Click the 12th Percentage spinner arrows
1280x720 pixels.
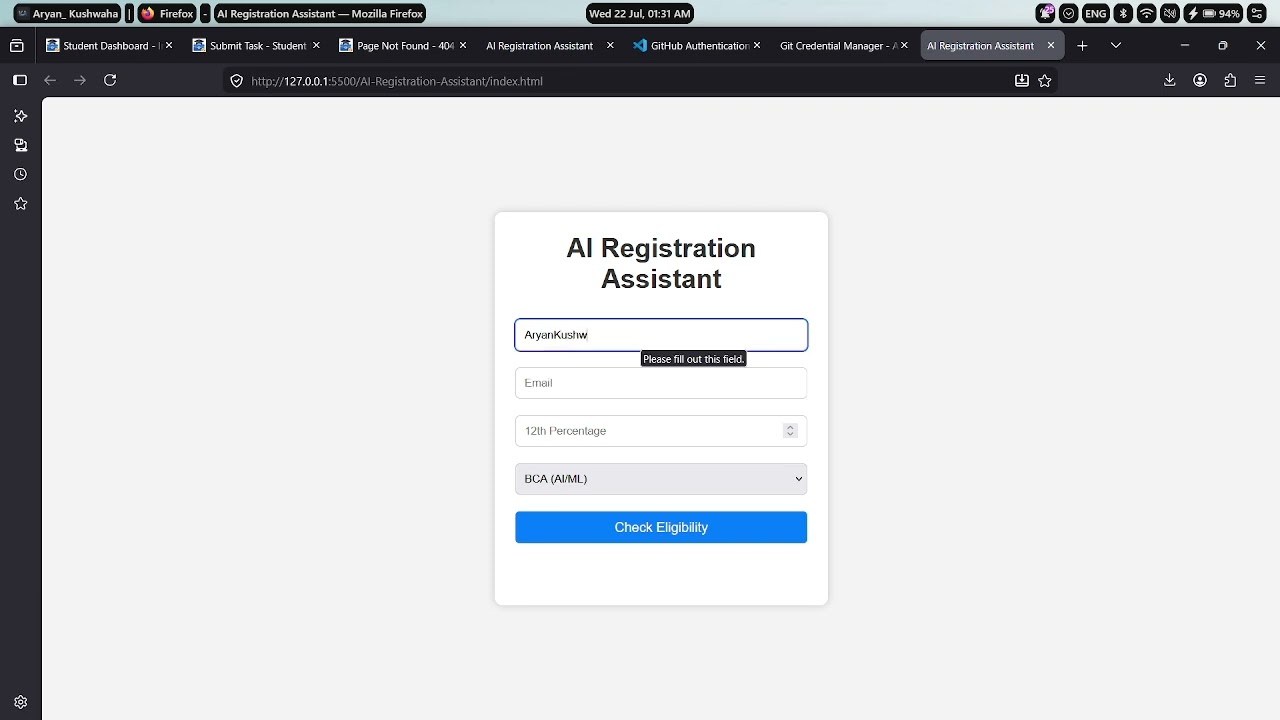pyautogui.click(x=790, y=431)
